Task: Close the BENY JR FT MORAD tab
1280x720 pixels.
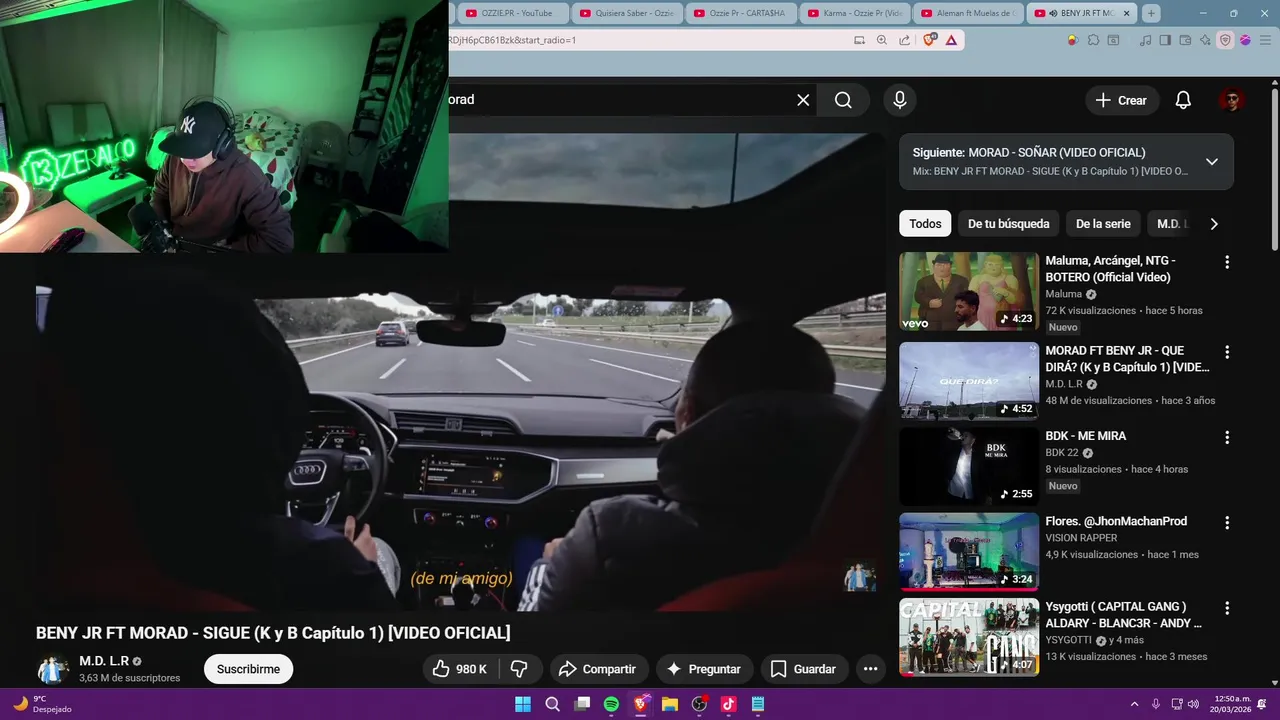Action: click(1127, 13)
